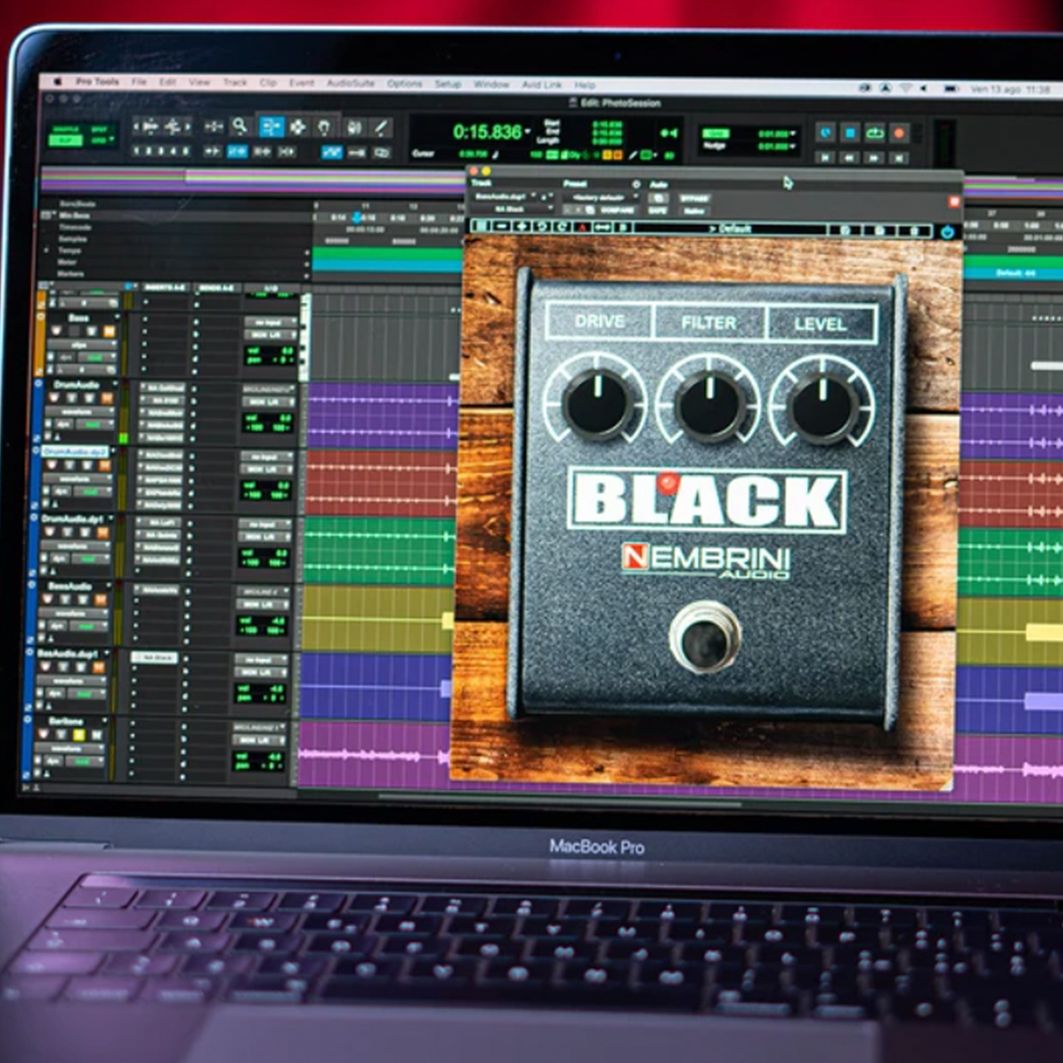Toggle plugin Bypass button
Viewport: 1063px width, 1063px height.
point(694,198)
